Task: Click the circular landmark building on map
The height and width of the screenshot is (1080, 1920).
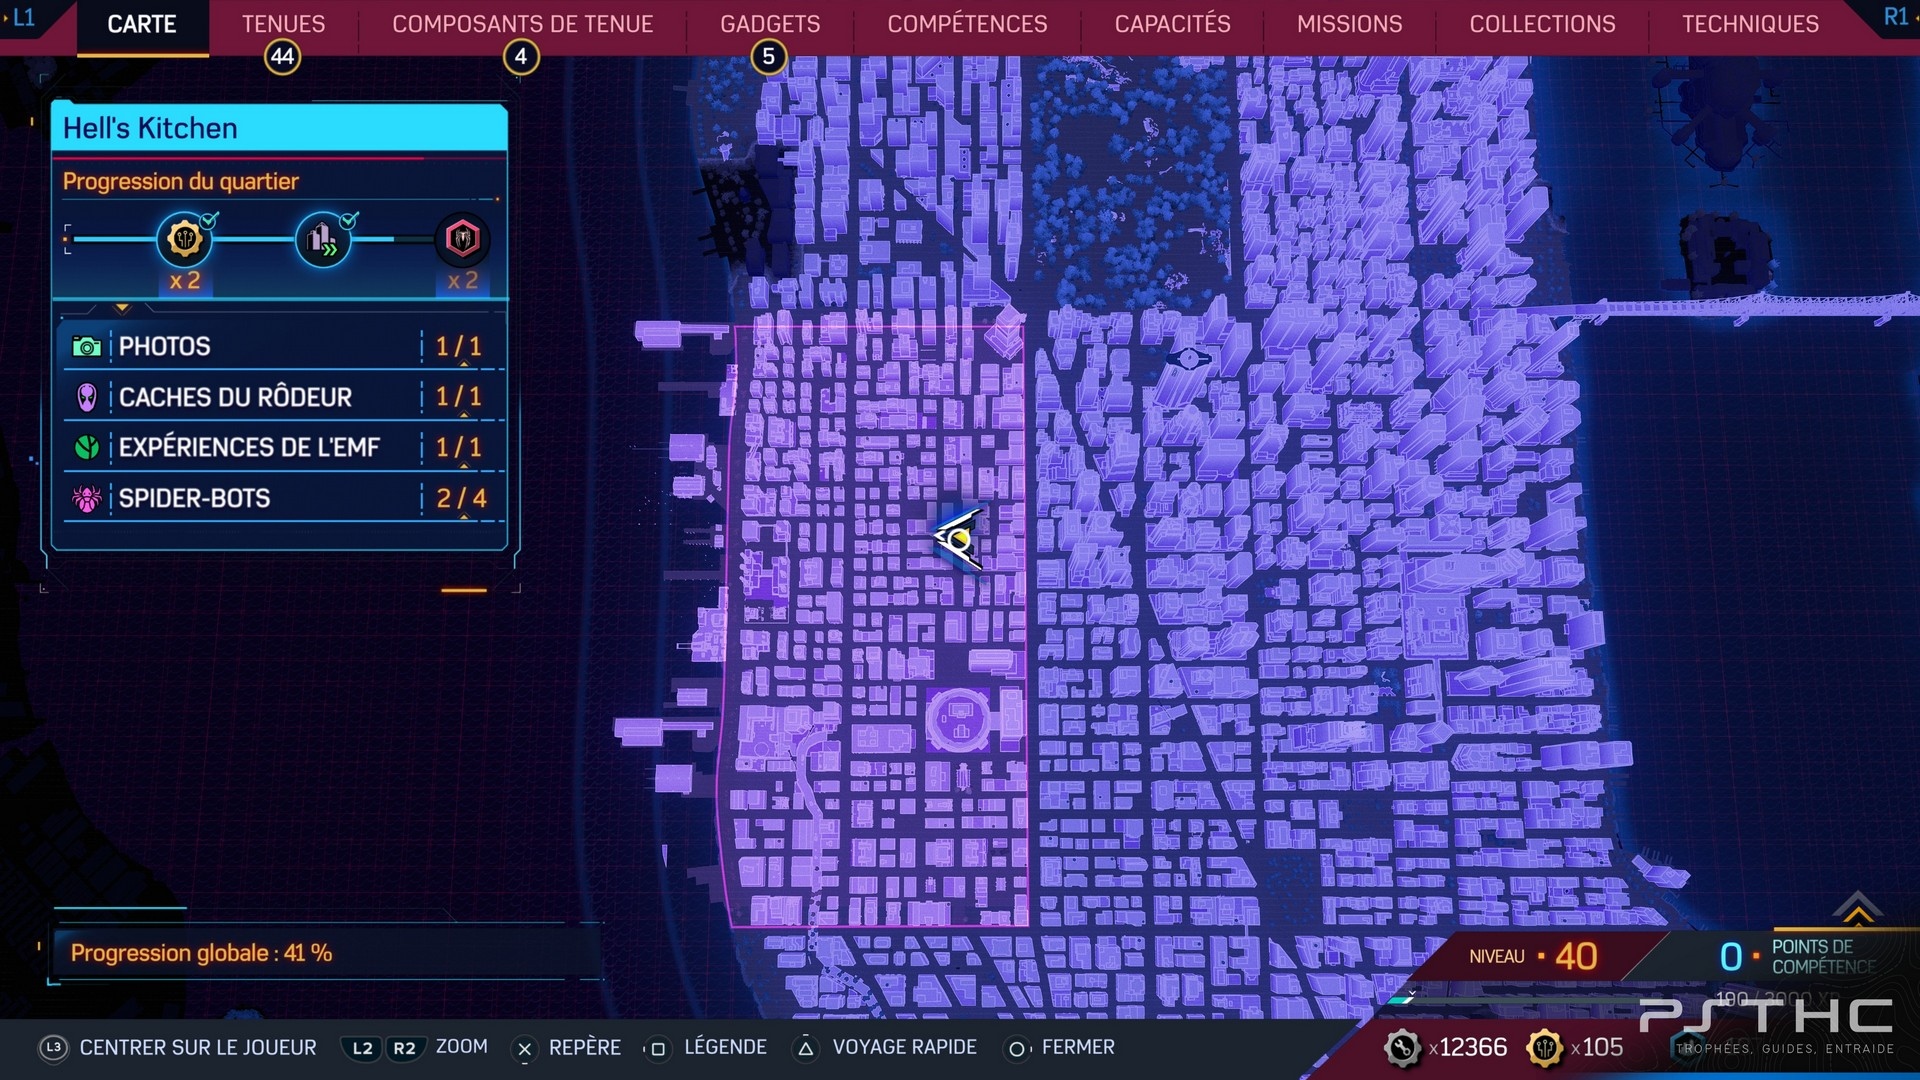Action: tap(959, 719)
